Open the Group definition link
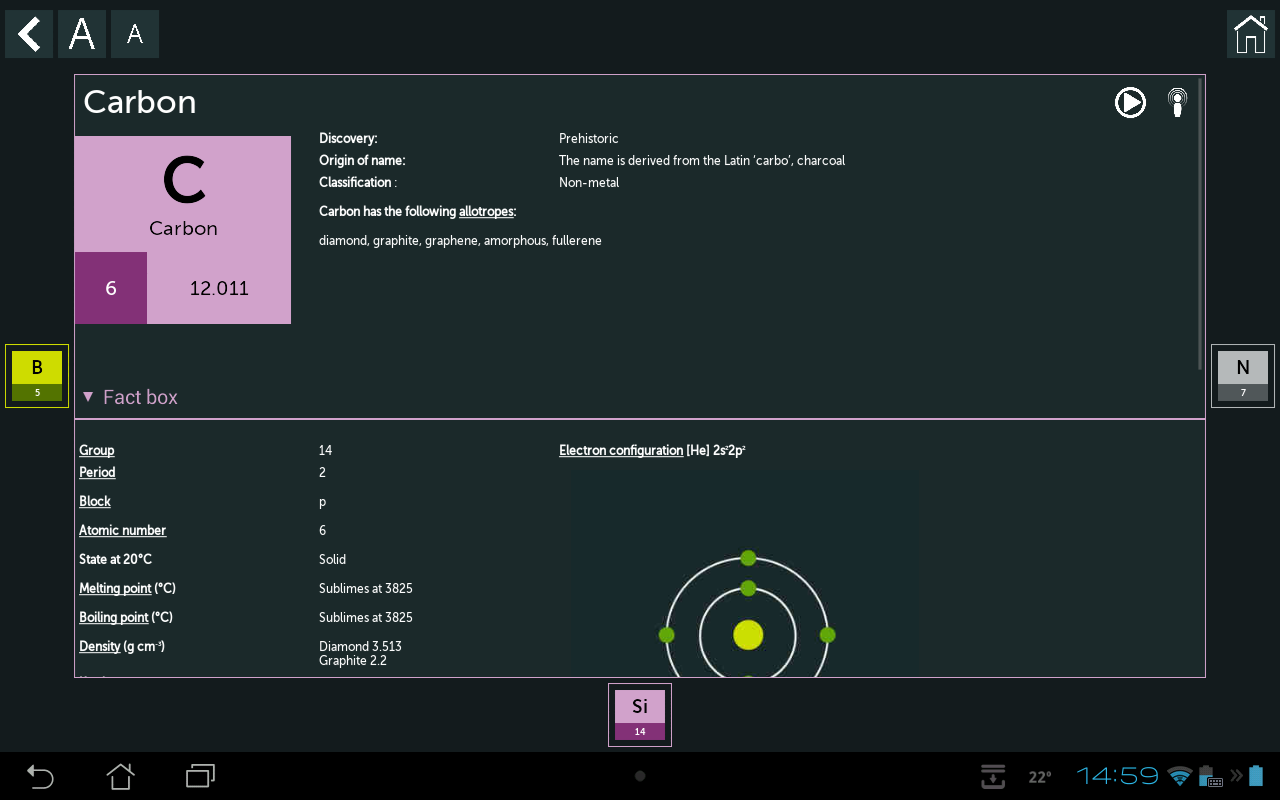1280x800 pixels. pos(97,450)
